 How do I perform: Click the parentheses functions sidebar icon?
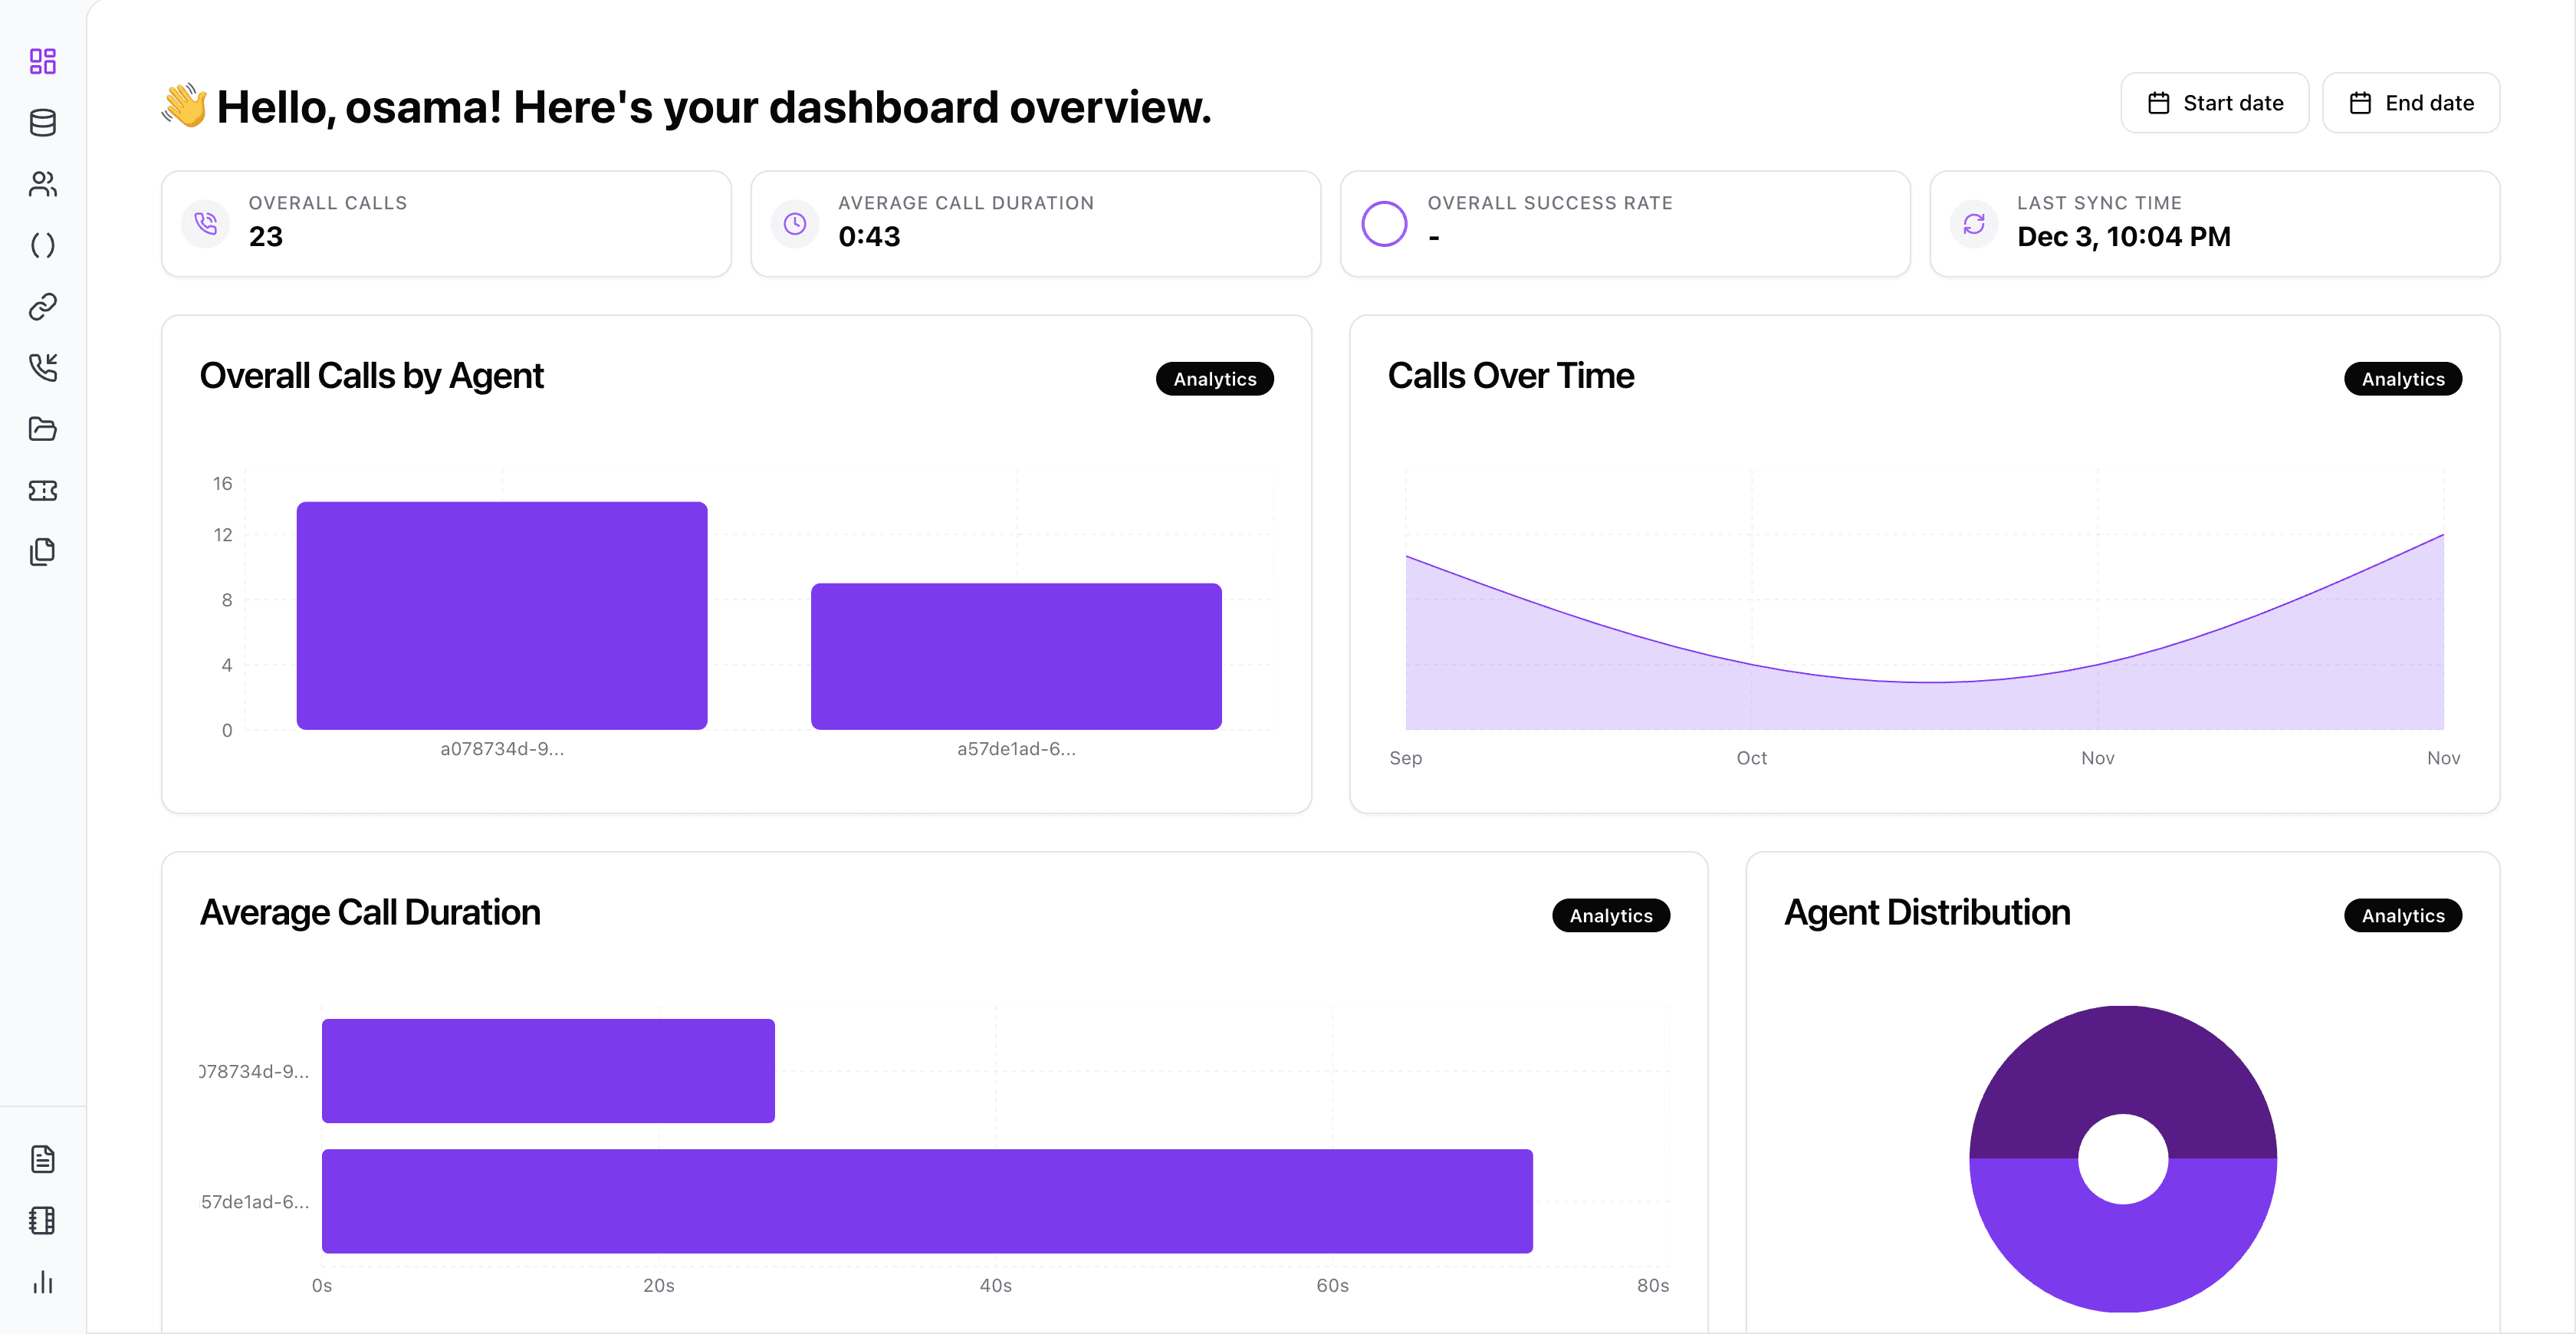(42, 245)
